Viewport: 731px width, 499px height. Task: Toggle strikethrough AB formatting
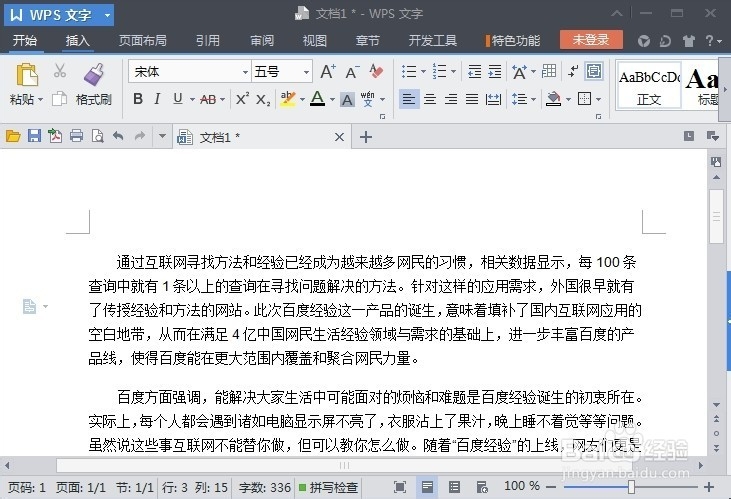pyautogui.click(x=208, y=99)
